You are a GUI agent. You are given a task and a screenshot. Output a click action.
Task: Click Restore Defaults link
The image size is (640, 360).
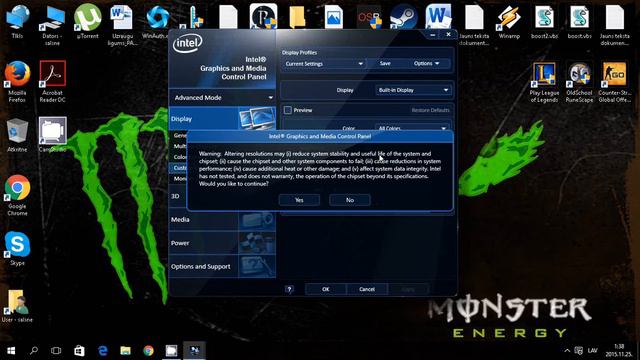click(430, 110)
